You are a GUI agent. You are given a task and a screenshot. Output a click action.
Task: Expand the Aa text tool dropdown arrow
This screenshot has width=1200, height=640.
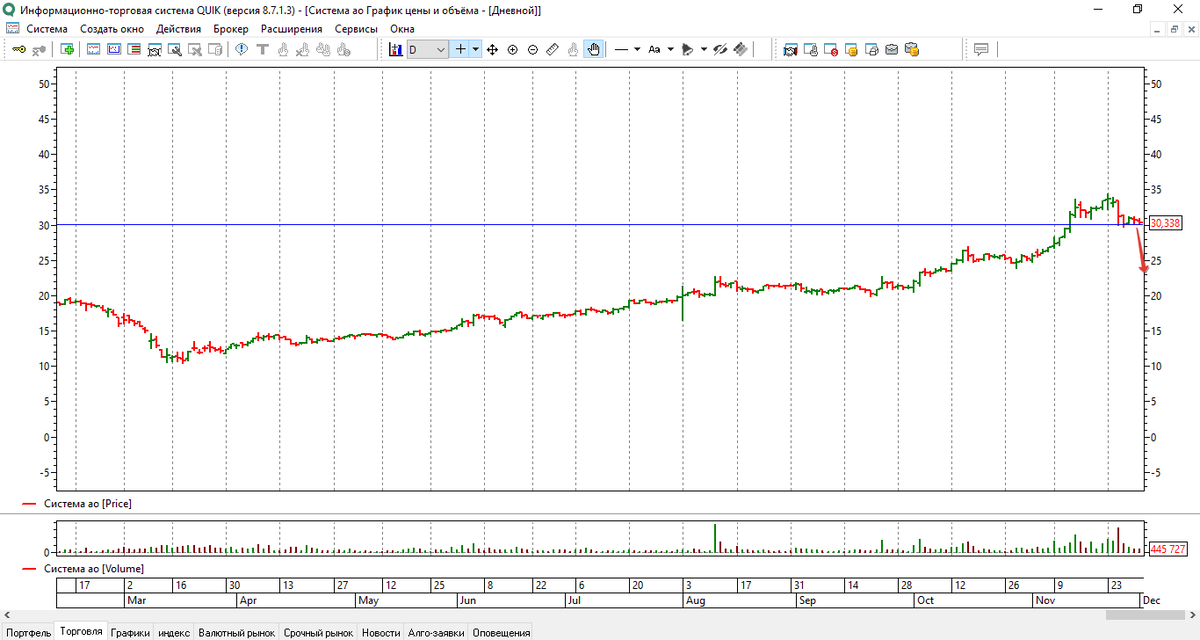click(670, 49)
